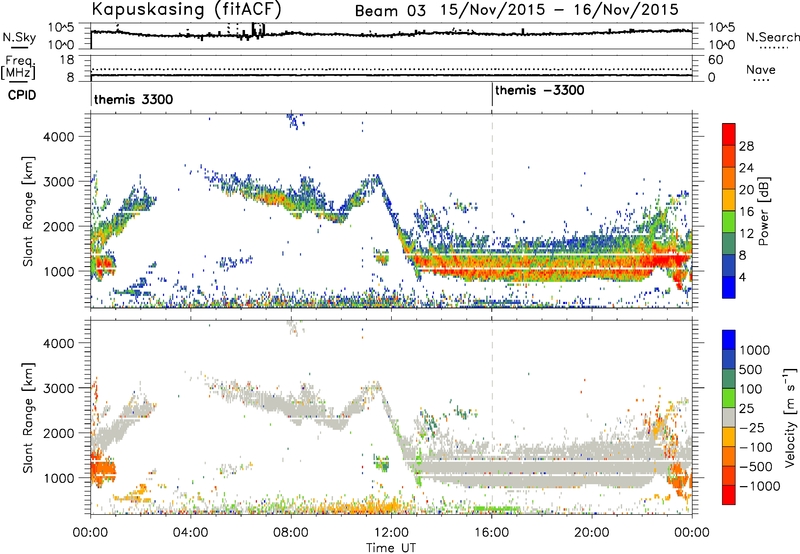Viewport: 800px width, 554px height.
Task: Click the '500' Velocity colorbar tick
Action: [751, 369]
